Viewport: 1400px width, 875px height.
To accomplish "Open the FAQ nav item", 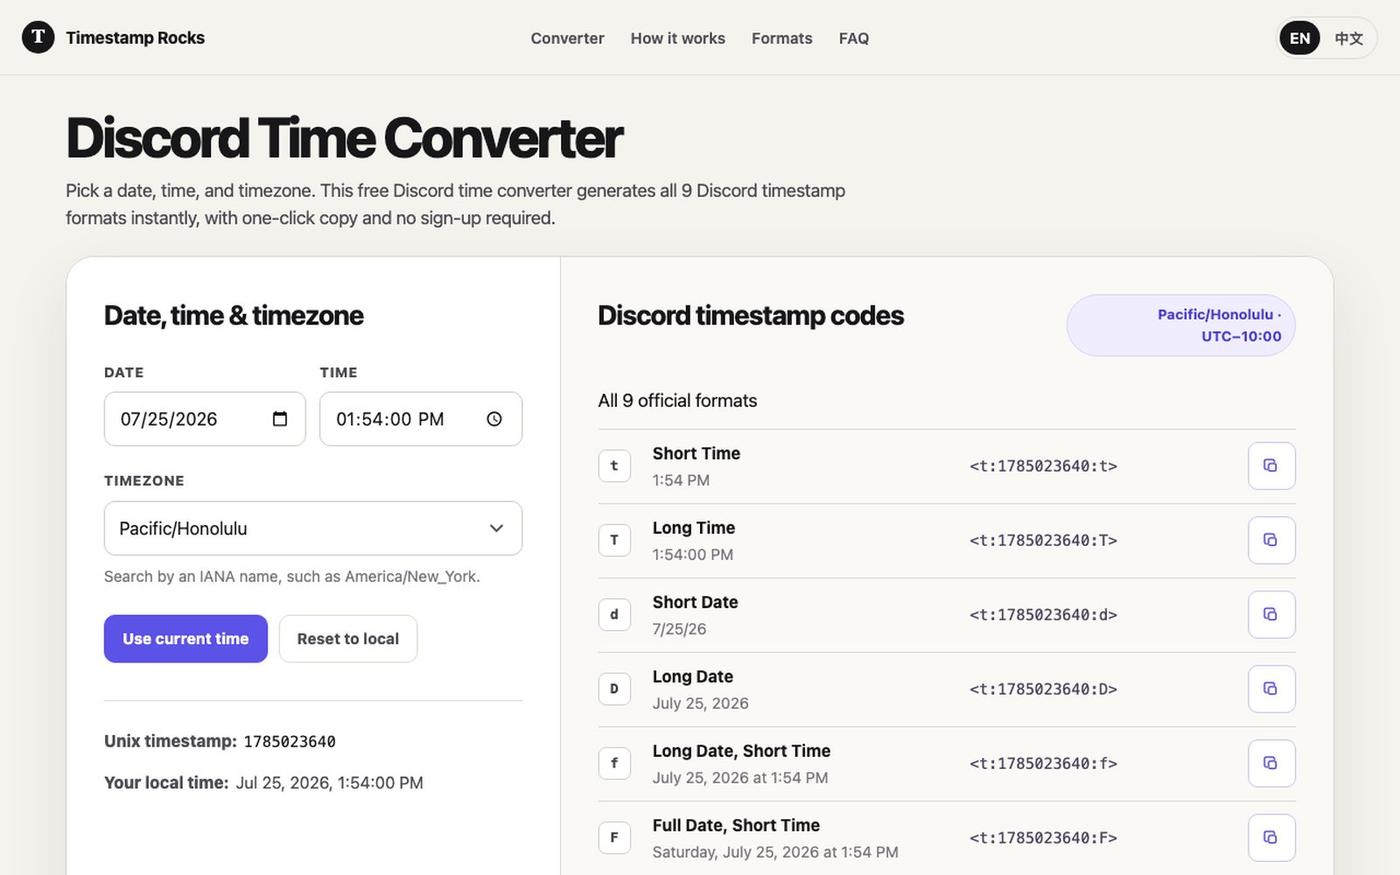I will [x=854, y=38].
